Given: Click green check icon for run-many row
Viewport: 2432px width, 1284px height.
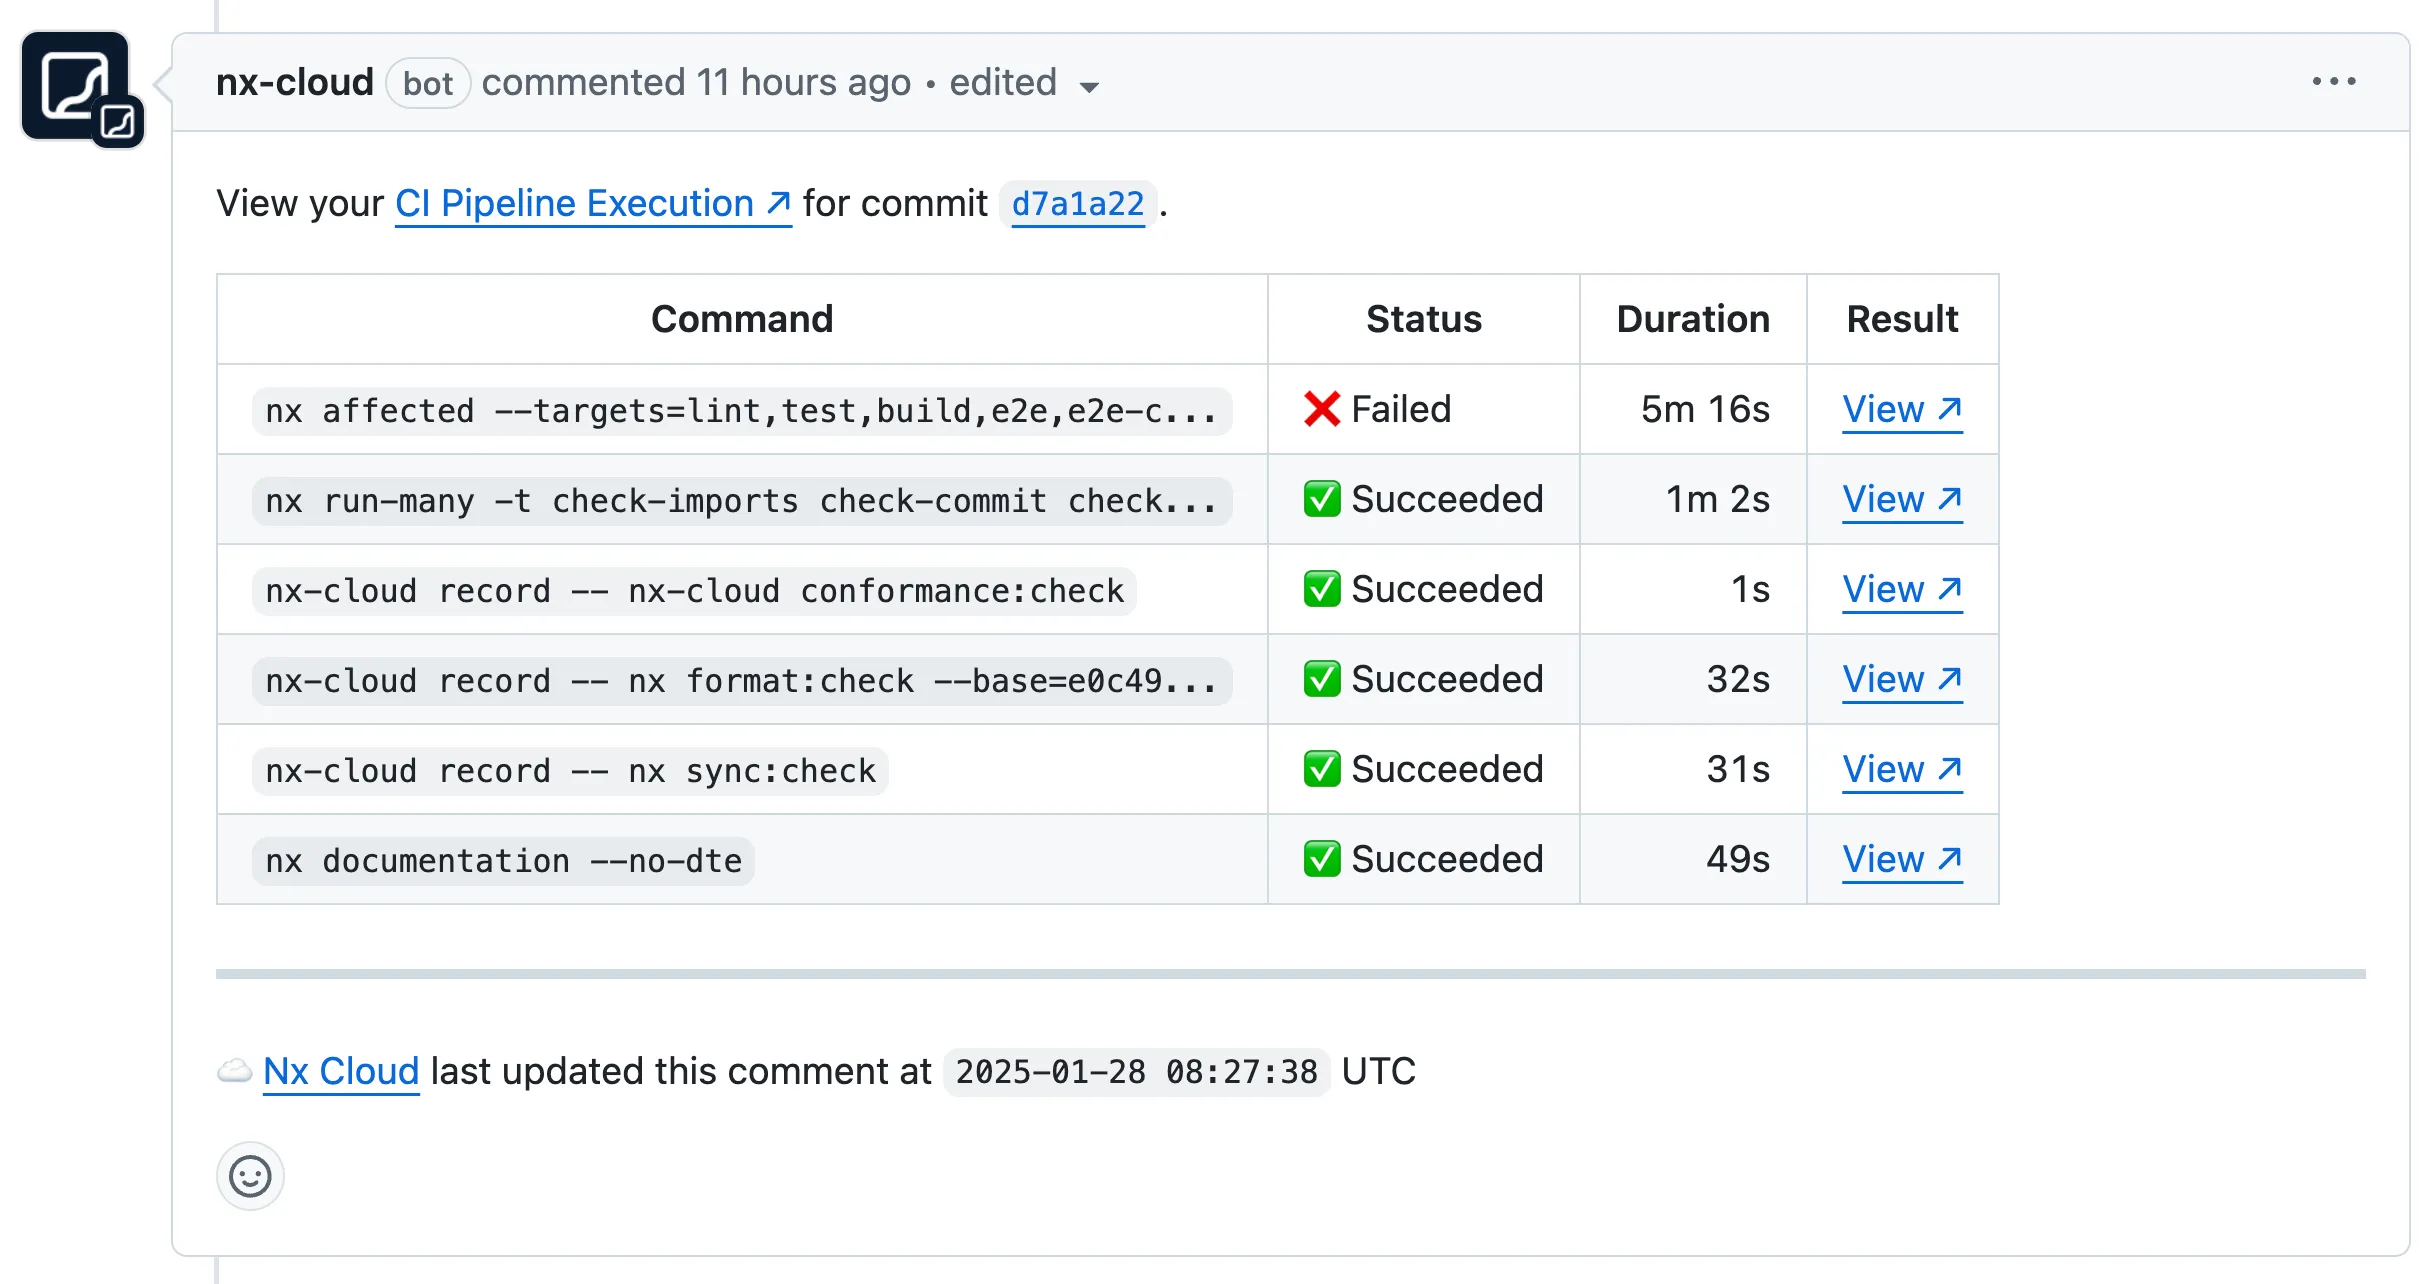Looking at the screenshot, I should pos(1321,500).
